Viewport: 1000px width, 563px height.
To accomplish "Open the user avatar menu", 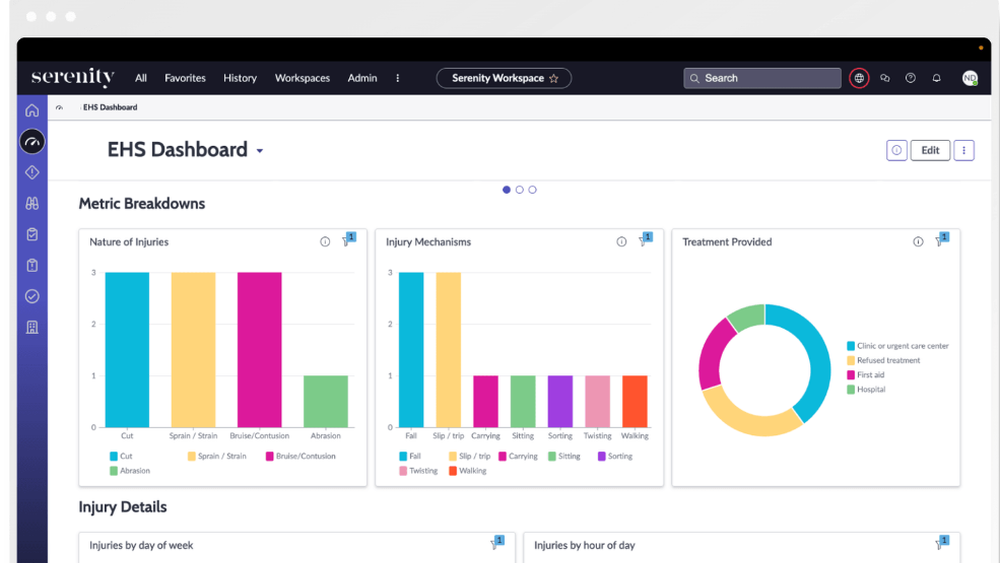I will pyautogui.click(x=970, y=78).
